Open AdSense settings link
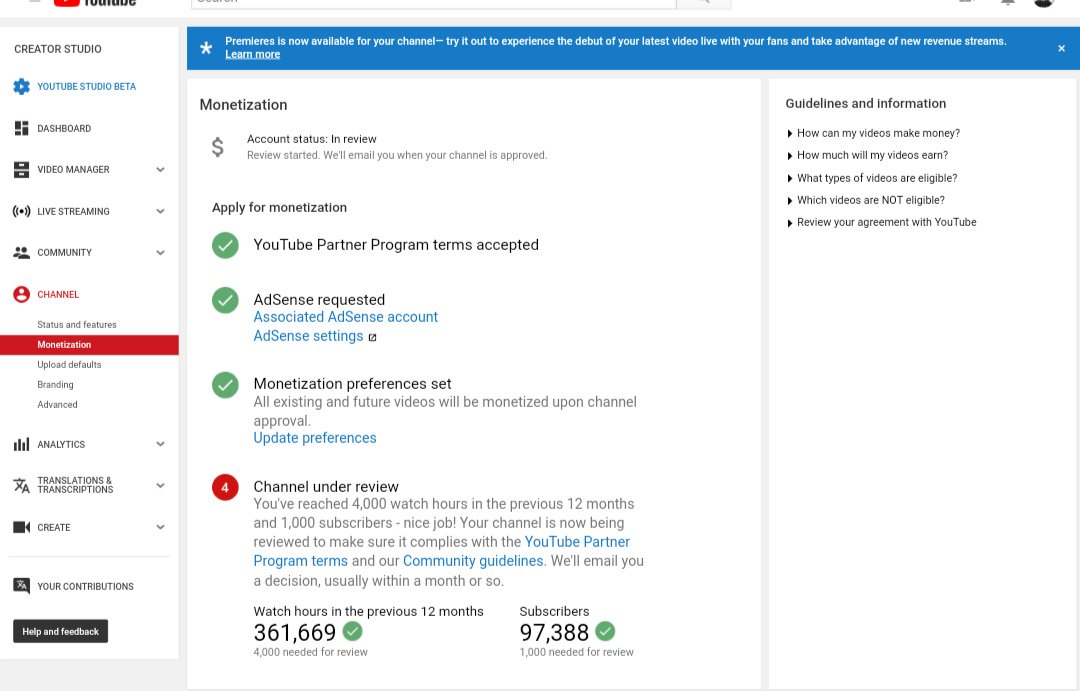 tap(308, 336)
